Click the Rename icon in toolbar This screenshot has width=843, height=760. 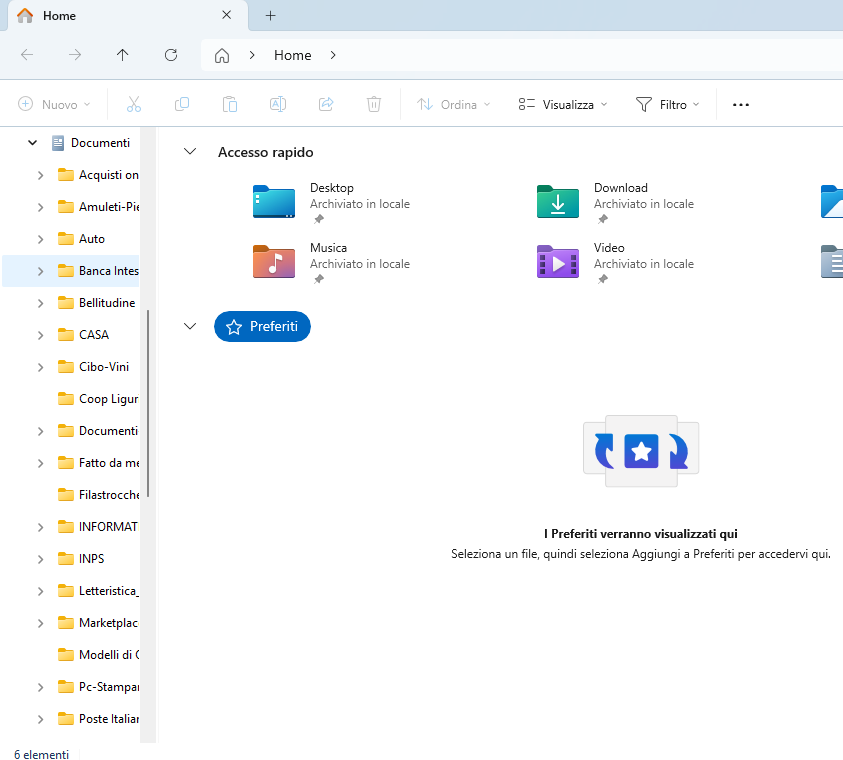(x=278, y=104)
